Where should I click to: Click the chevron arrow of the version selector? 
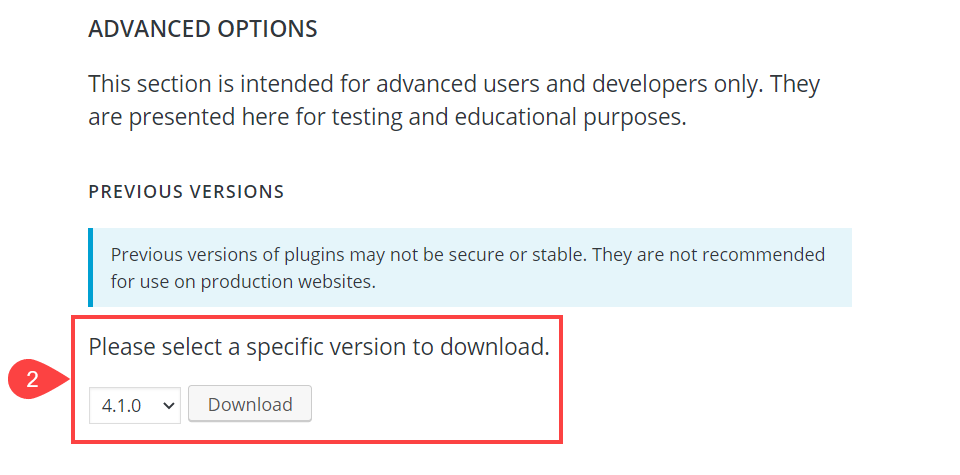(x=168, y=405)
